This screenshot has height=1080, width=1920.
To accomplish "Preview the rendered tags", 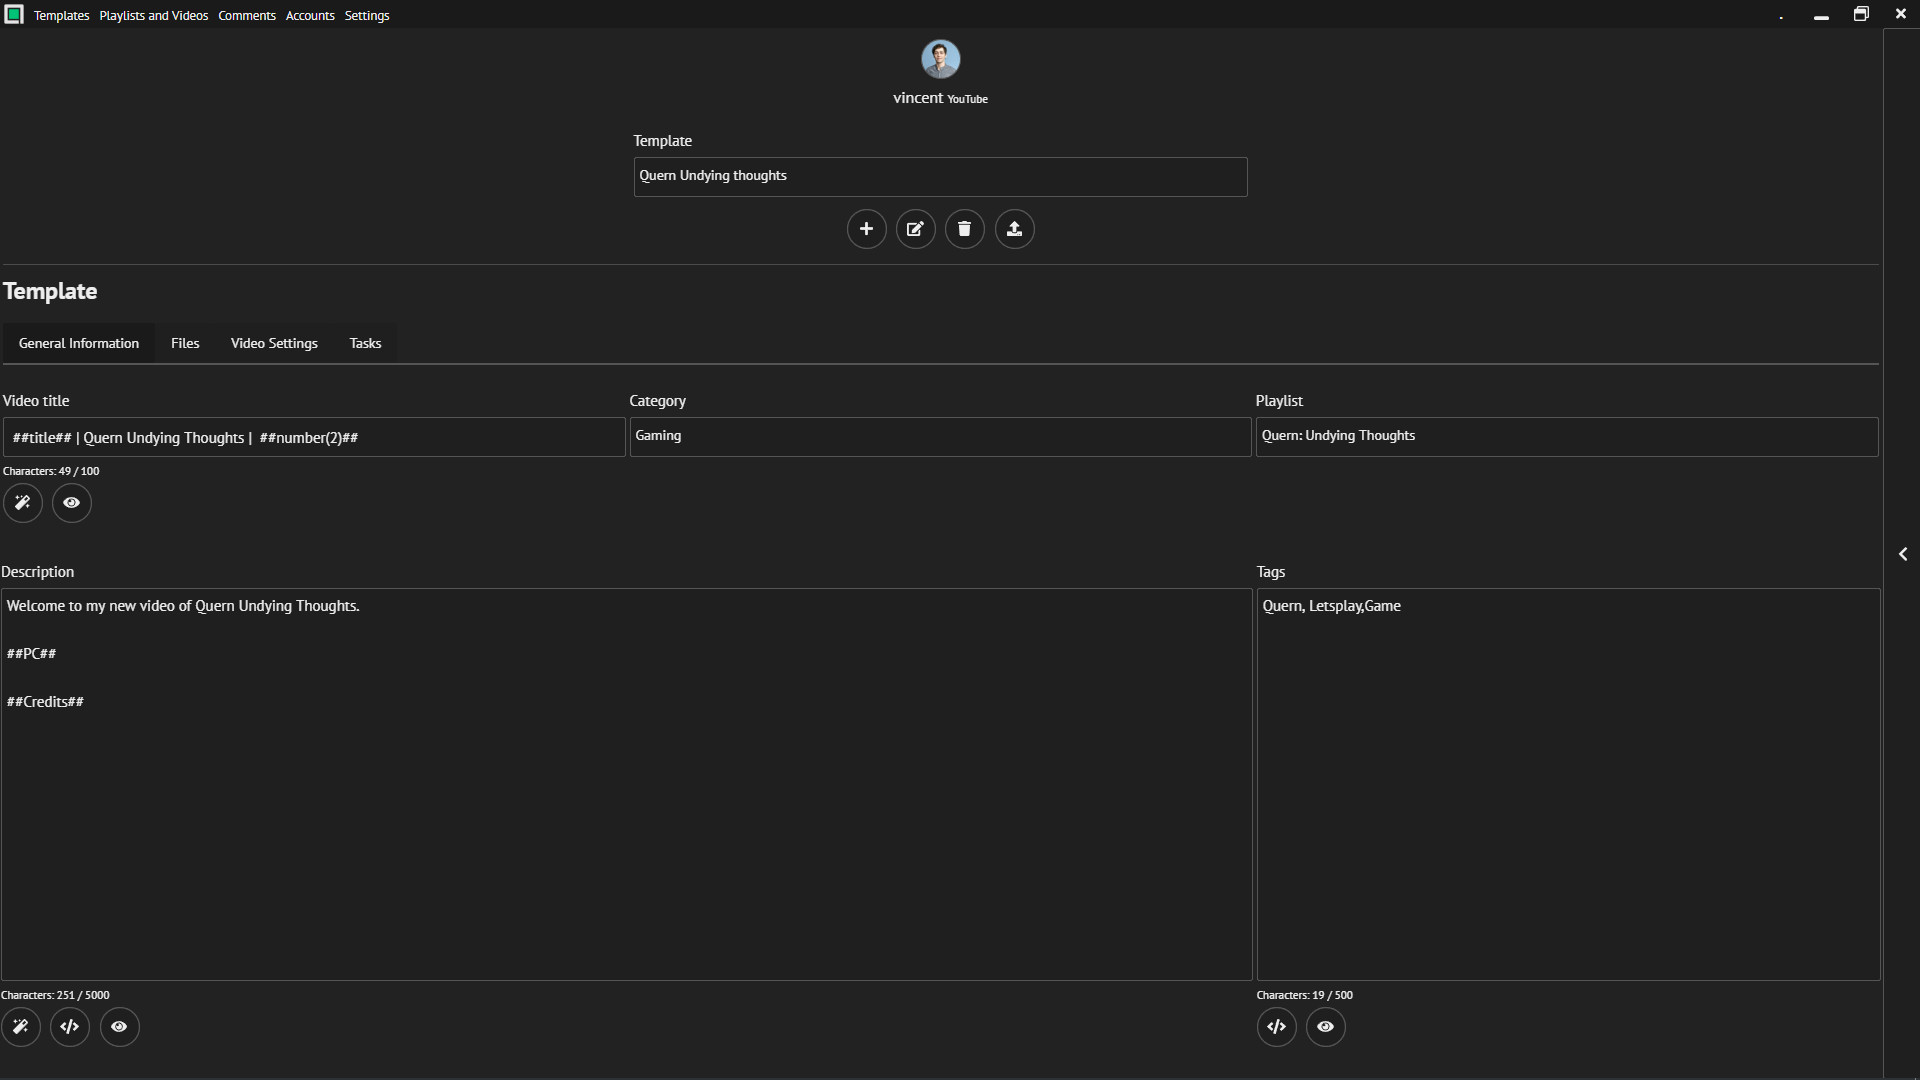I will 1325,1027.
